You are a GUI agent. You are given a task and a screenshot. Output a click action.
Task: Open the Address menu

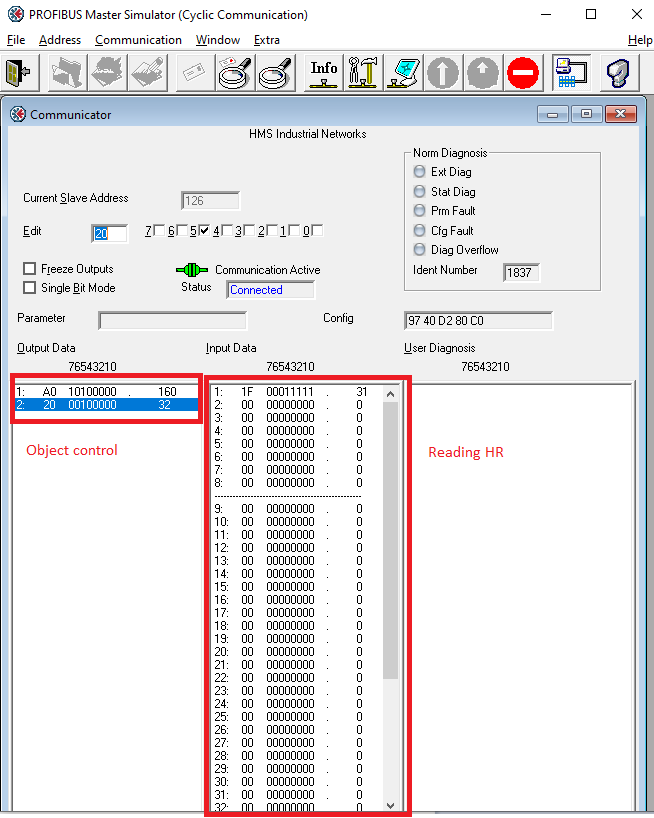(60, 40)
